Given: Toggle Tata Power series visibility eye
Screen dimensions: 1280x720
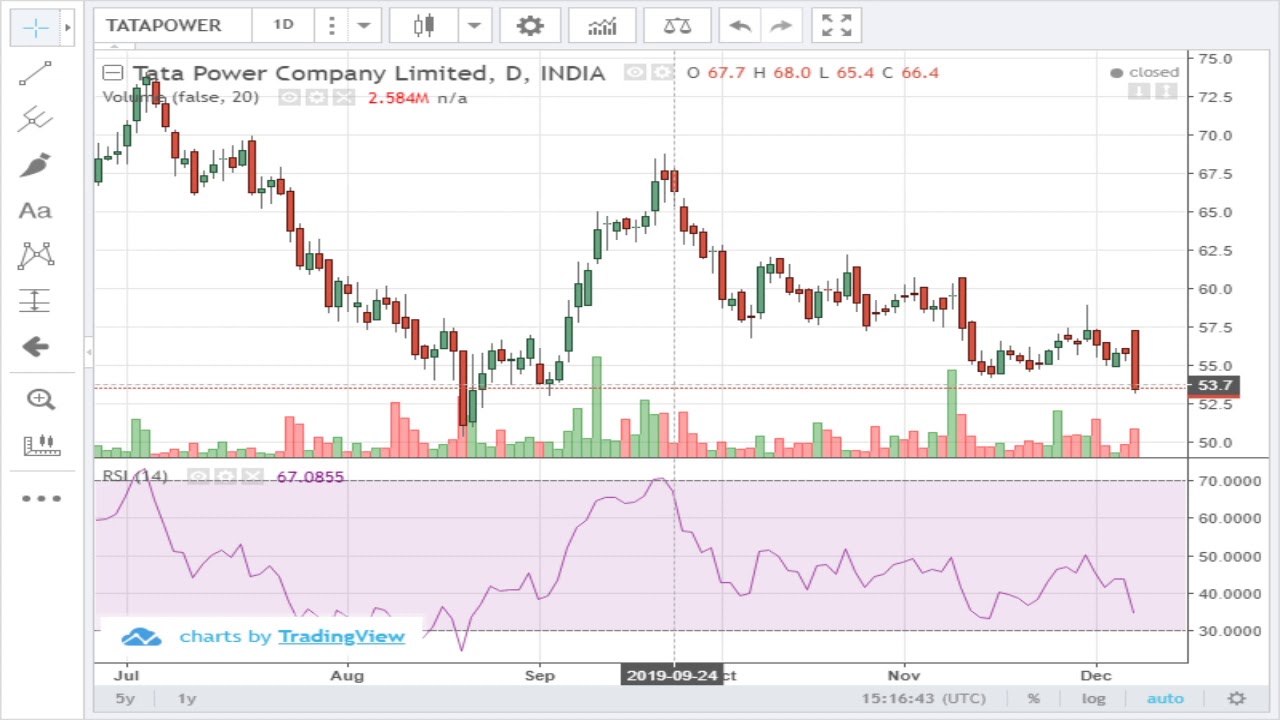Looking at the screenshot, I should pos(635,73).
